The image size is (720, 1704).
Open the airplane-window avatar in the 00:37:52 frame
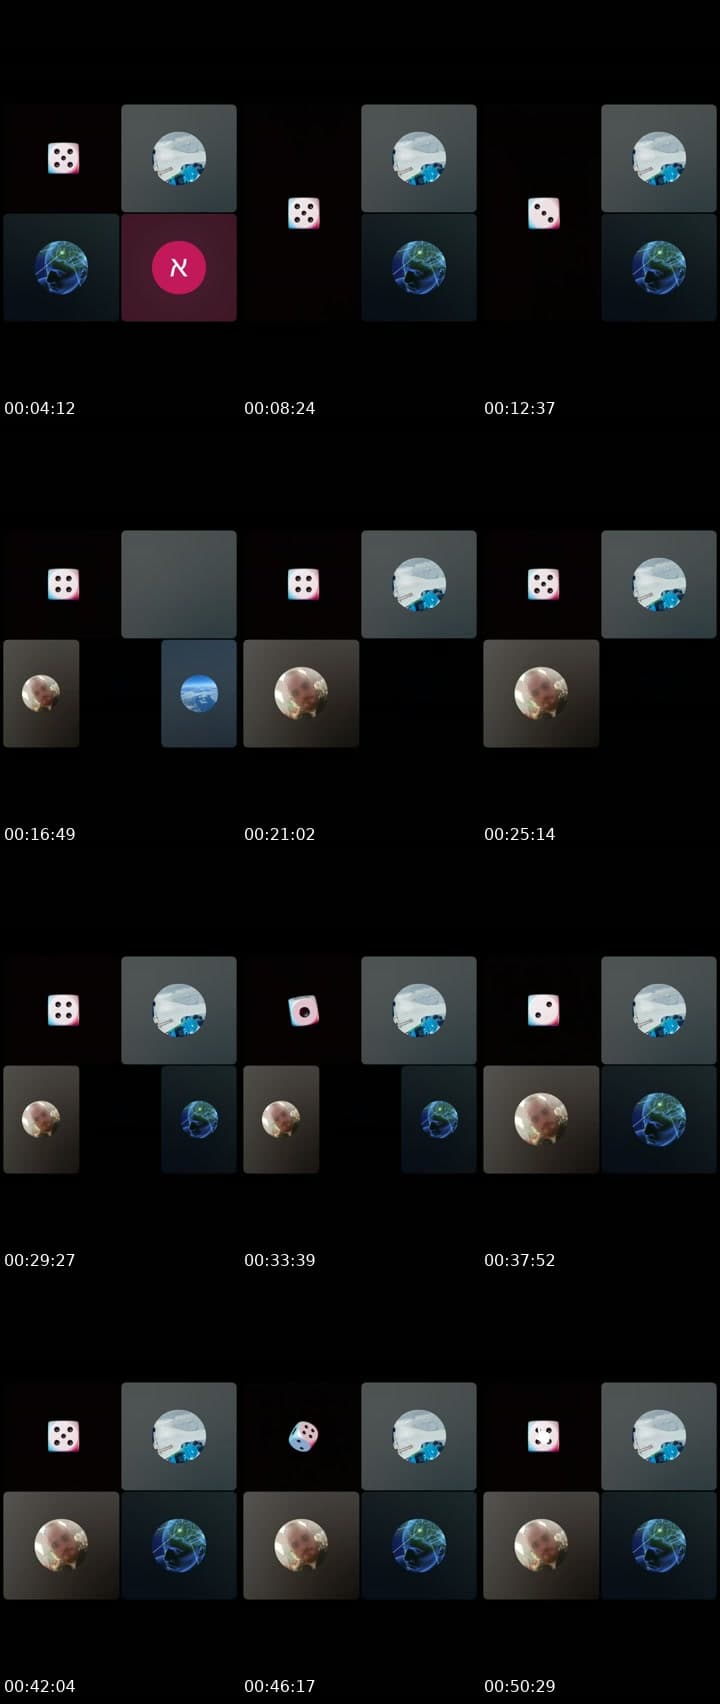coord(659,1010)
